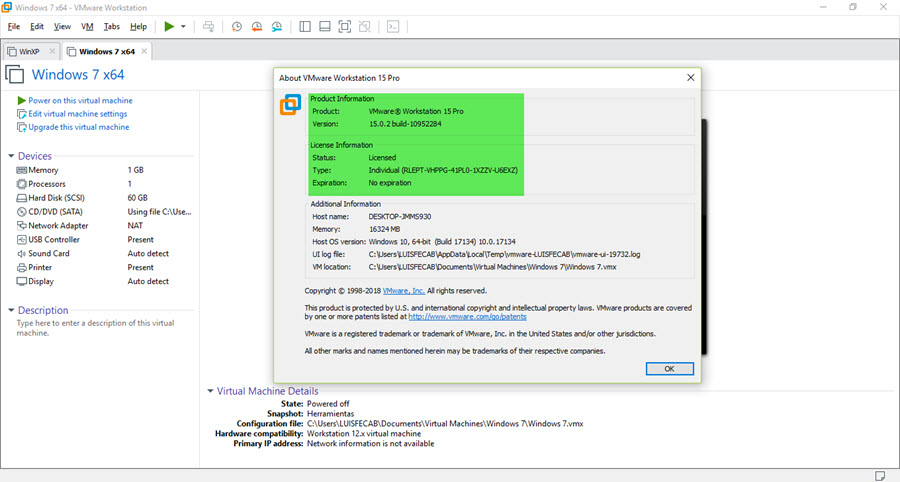Close the Windows 7 x64 tab
900x482 pixels.
pyautogui.click(x=144, y=51)
